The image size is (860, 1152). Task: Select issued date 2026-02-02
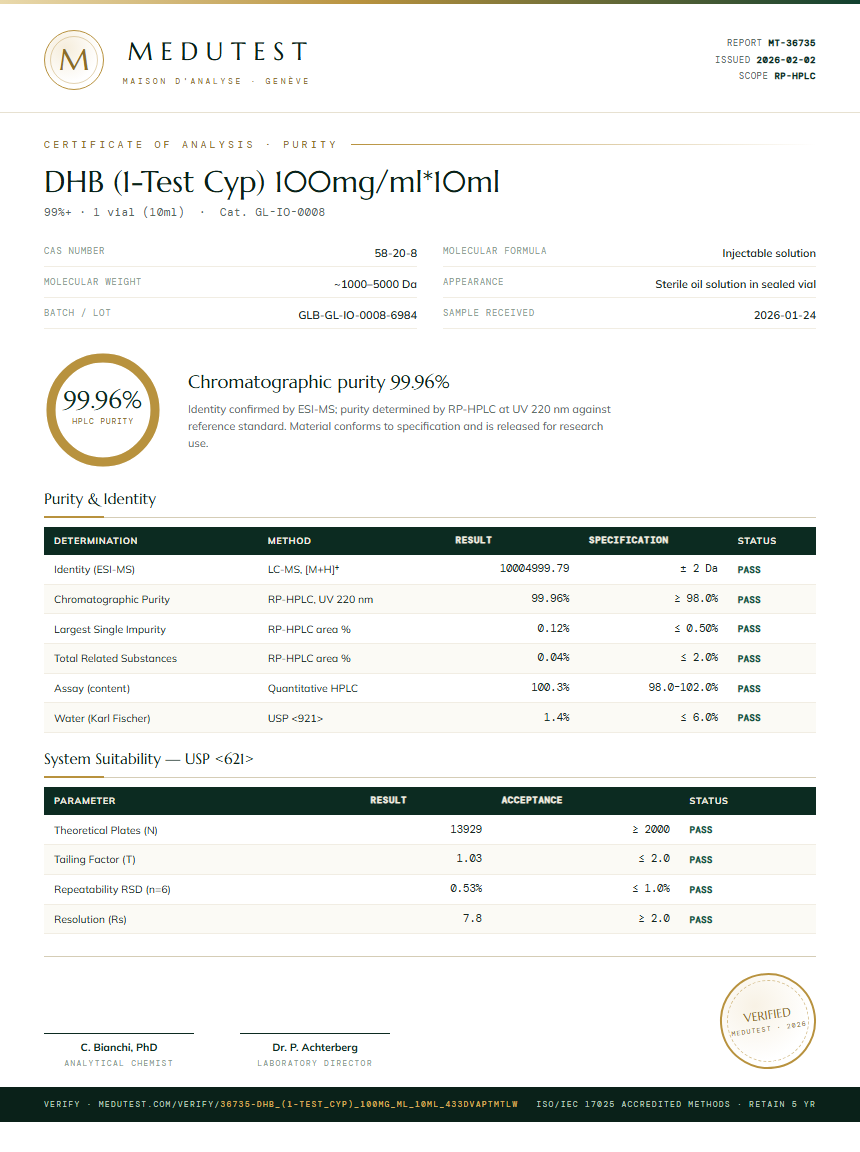pos(786,60)
